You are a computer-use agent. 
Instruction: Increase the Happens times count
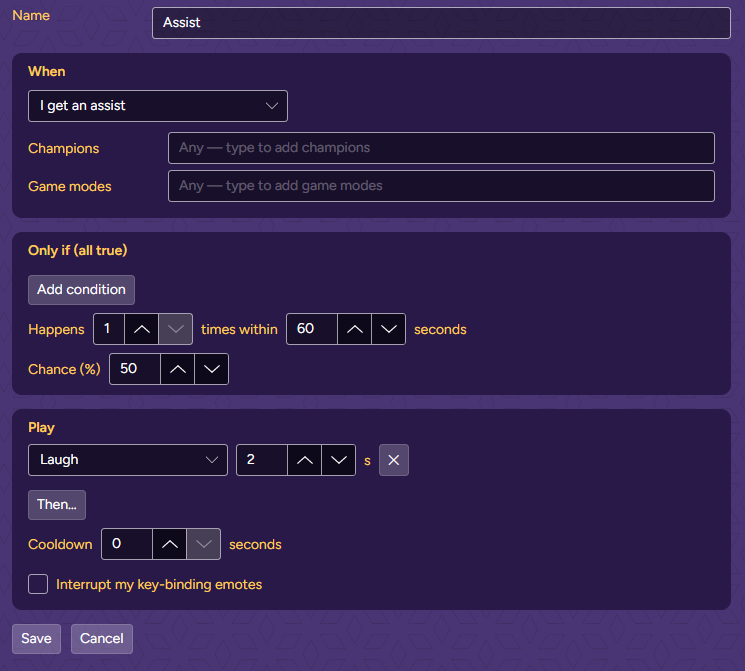142,329
